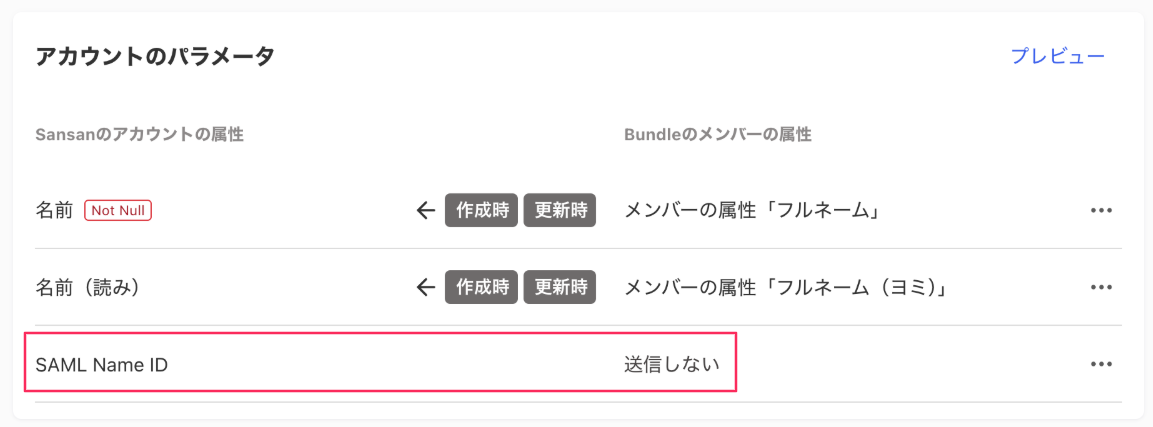
Task: Select the メンバーの属性「フルネーム（ヨミ）」 mapping value
Action: coord(785,287)
